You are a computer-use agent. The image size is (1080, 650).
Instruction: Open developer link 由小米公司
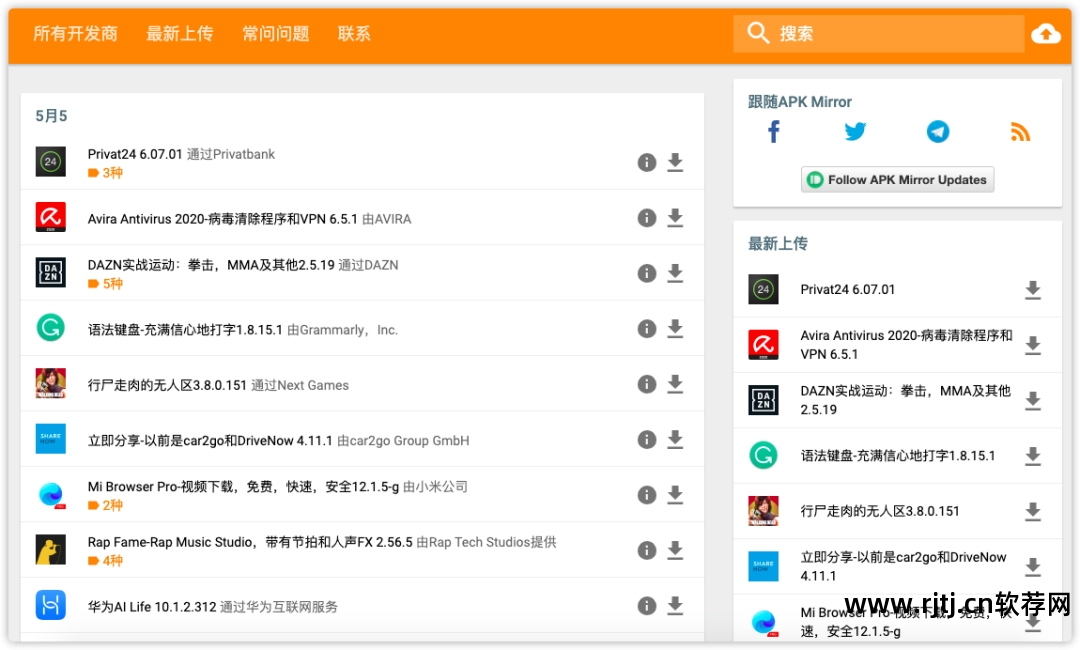pos(435,487)
